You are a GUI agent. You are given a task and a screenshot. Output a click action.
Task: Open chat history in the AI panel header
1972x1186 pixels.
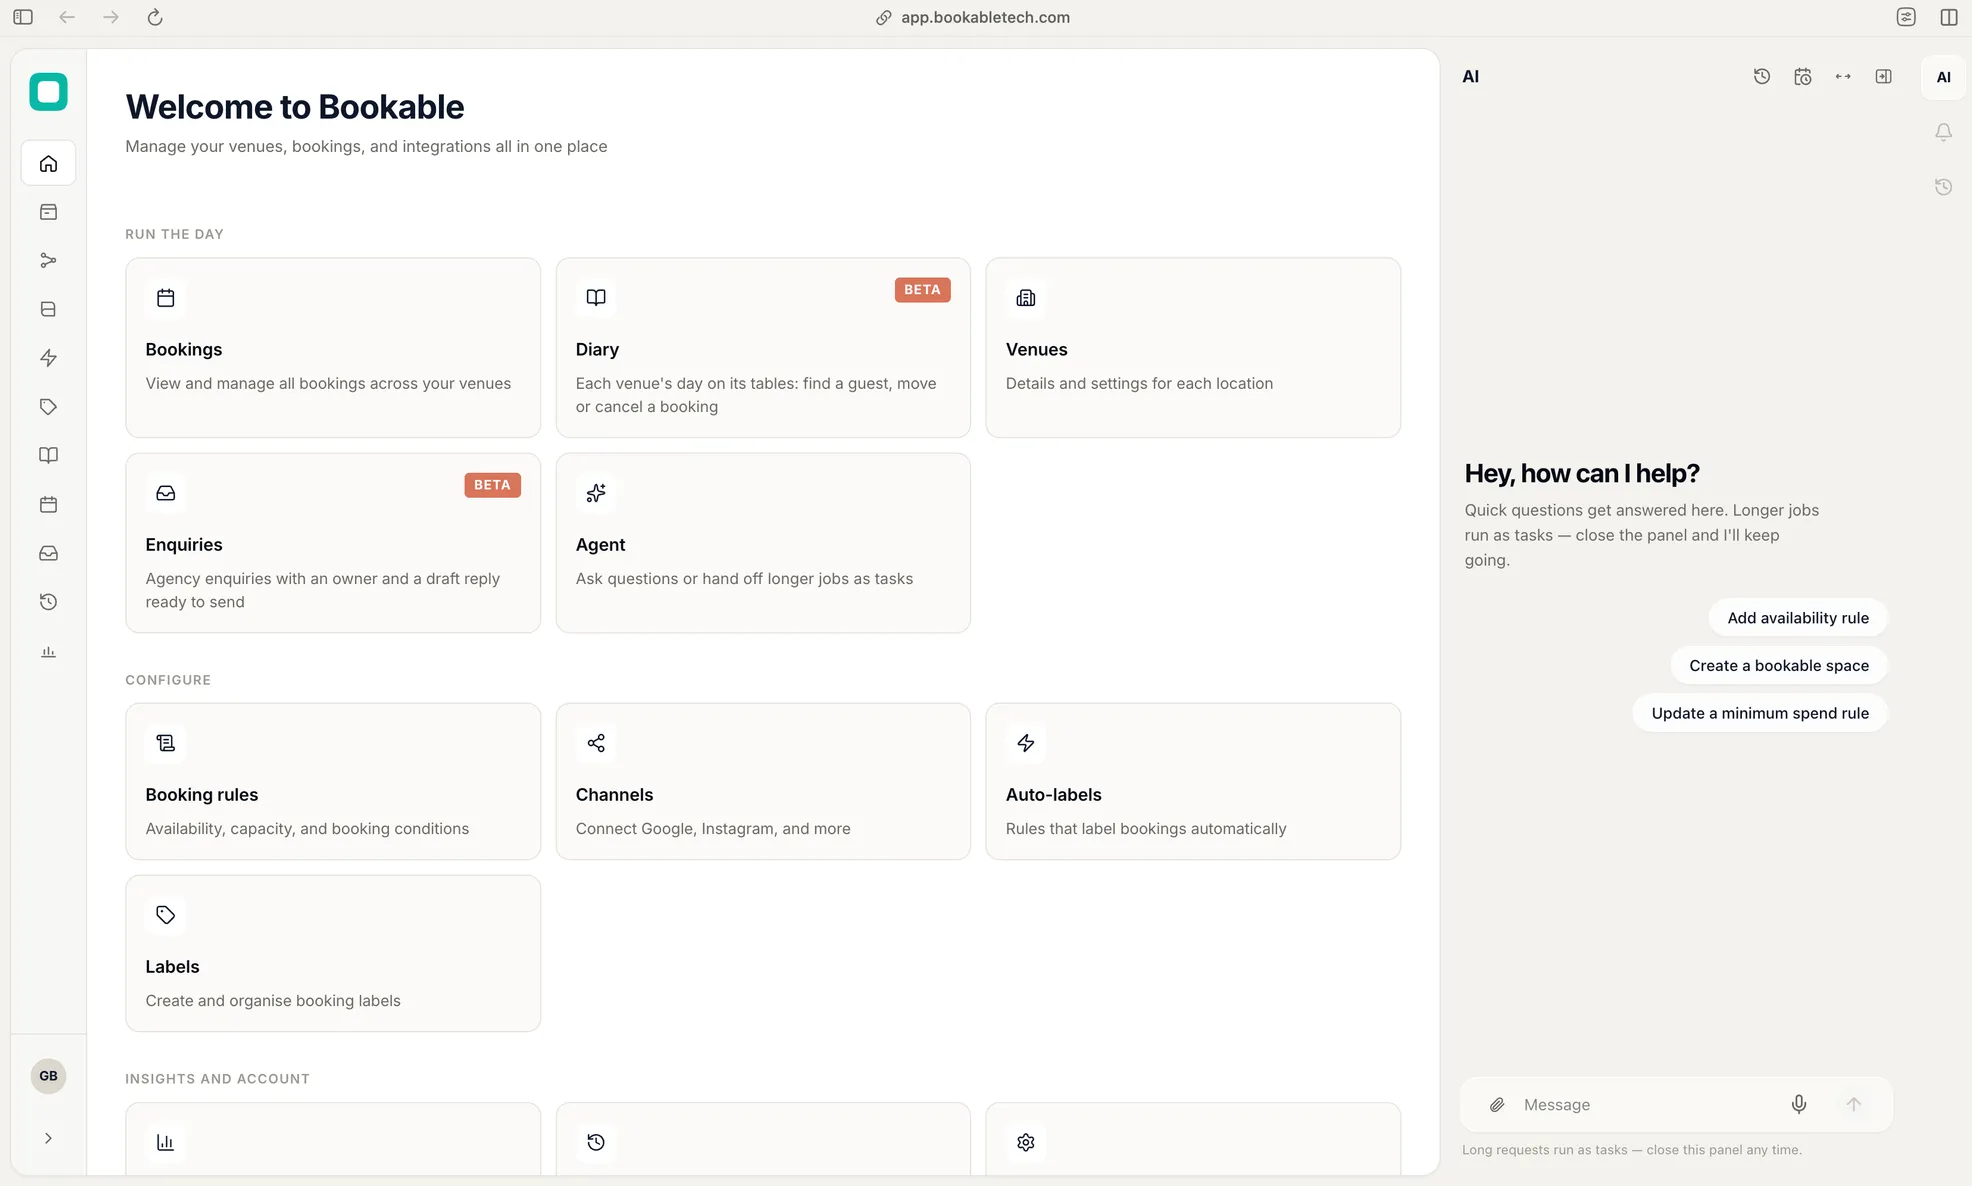tap(1762, 76)
